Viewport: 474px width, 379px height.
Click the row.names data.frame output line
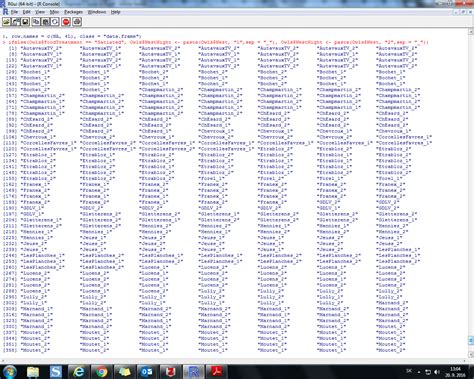coord(72,36)
